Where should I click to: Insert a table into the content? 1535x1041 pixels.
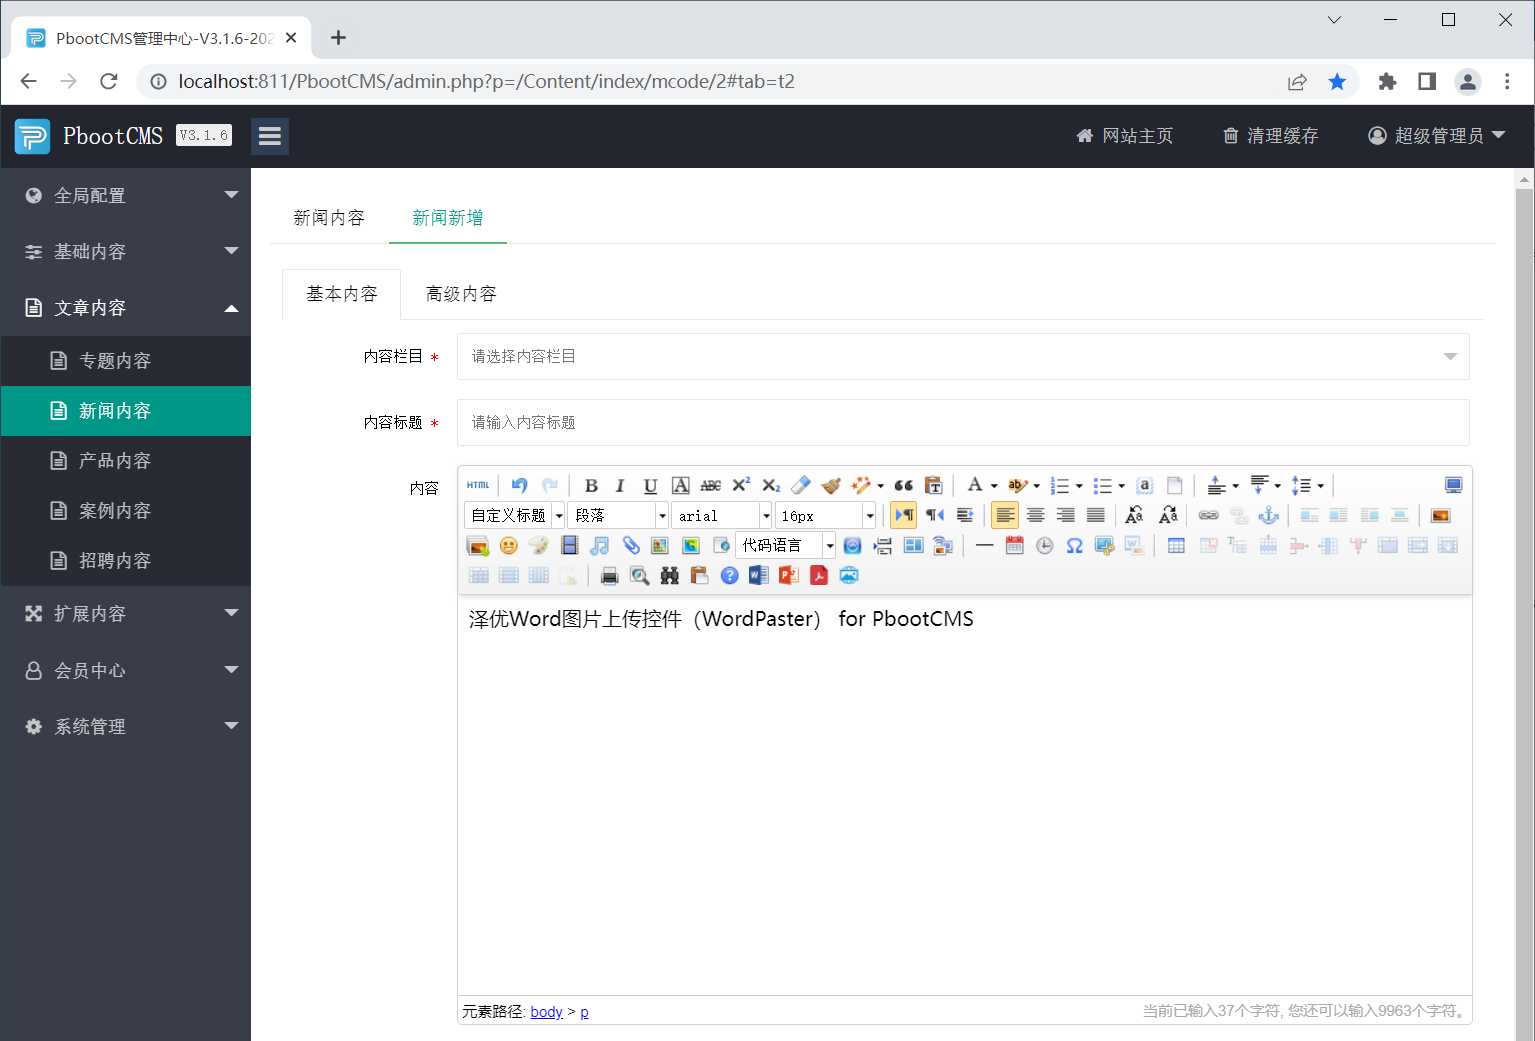pyautogui.click(x=1175, y=545)
